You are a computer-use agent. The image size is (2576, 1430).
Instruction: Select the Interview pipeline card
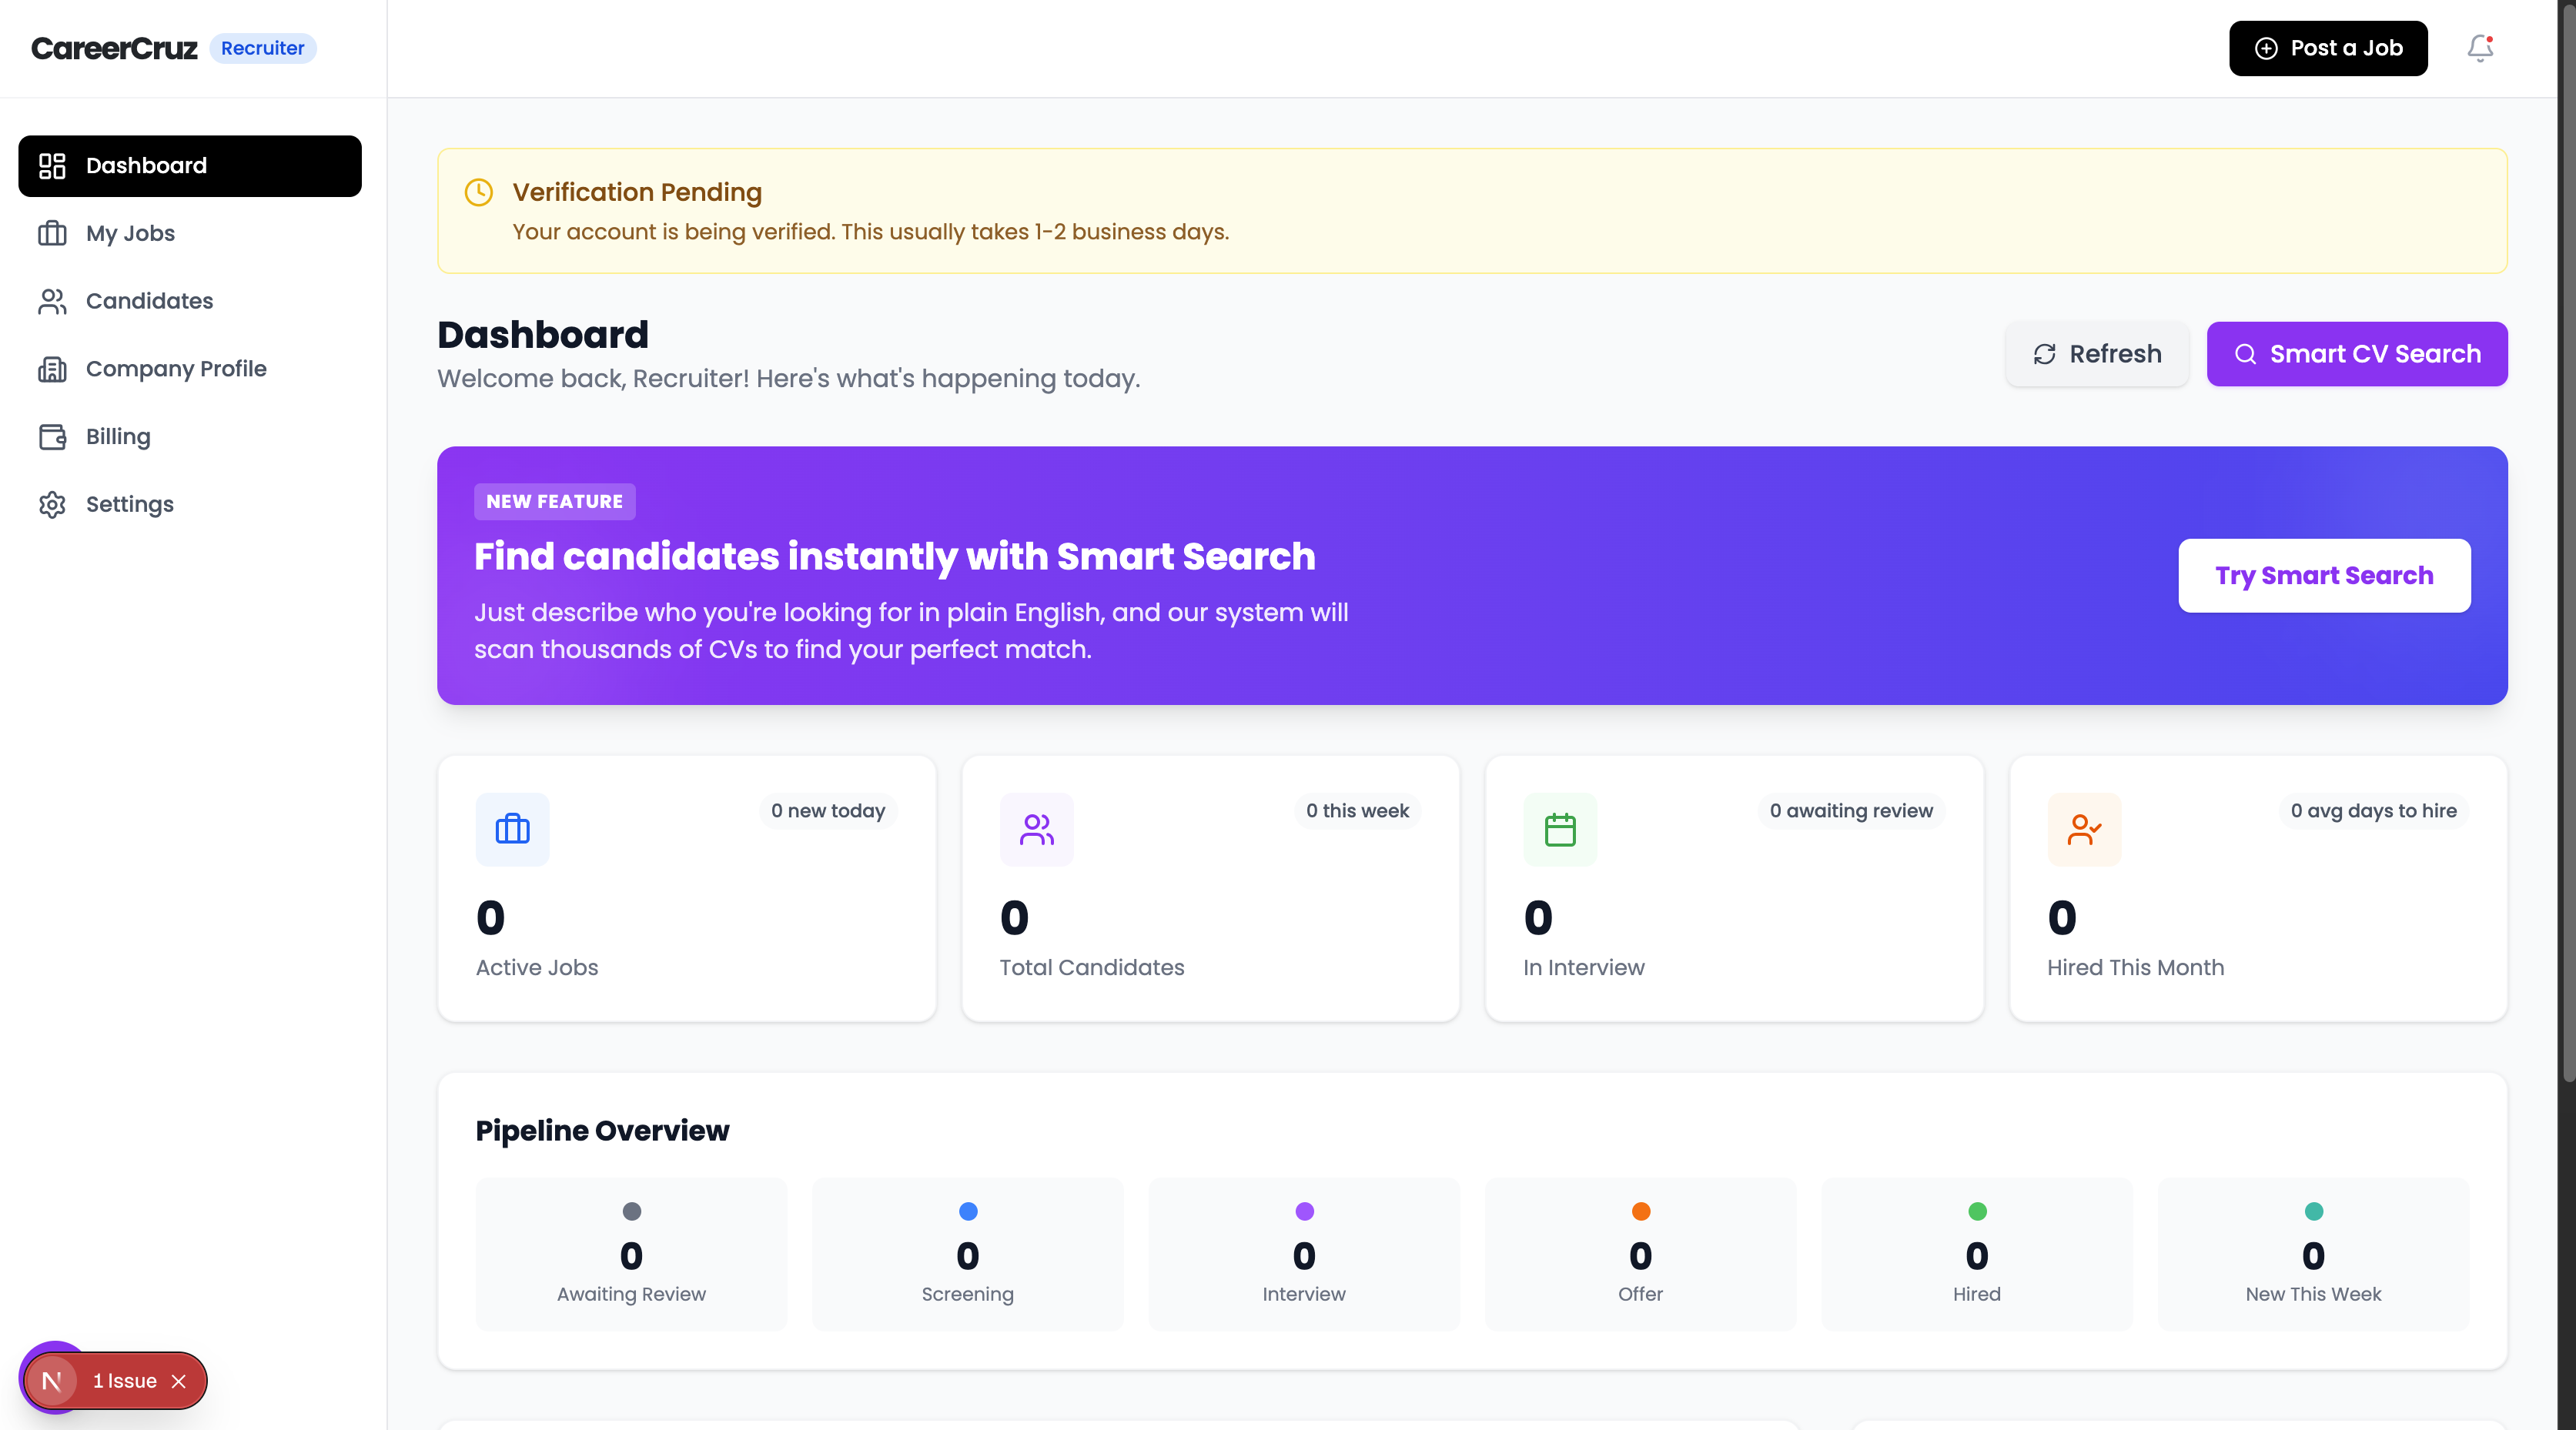click(1304, 1254)
